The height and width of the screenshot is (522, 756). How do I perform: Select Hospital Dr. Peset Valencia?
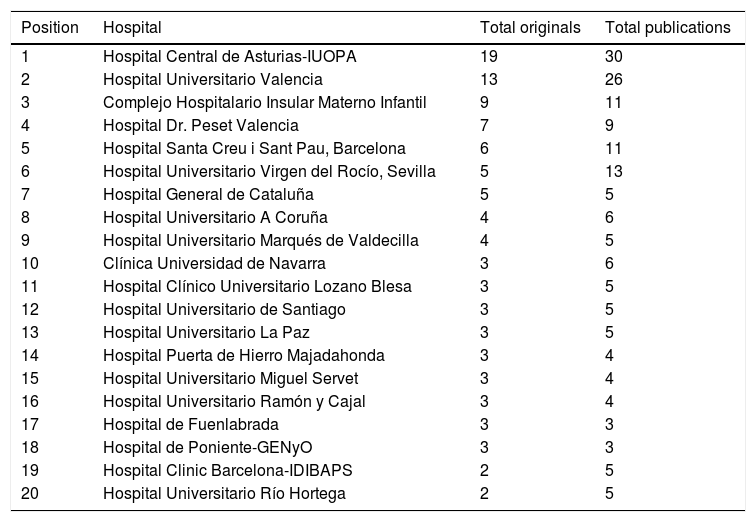201,126
